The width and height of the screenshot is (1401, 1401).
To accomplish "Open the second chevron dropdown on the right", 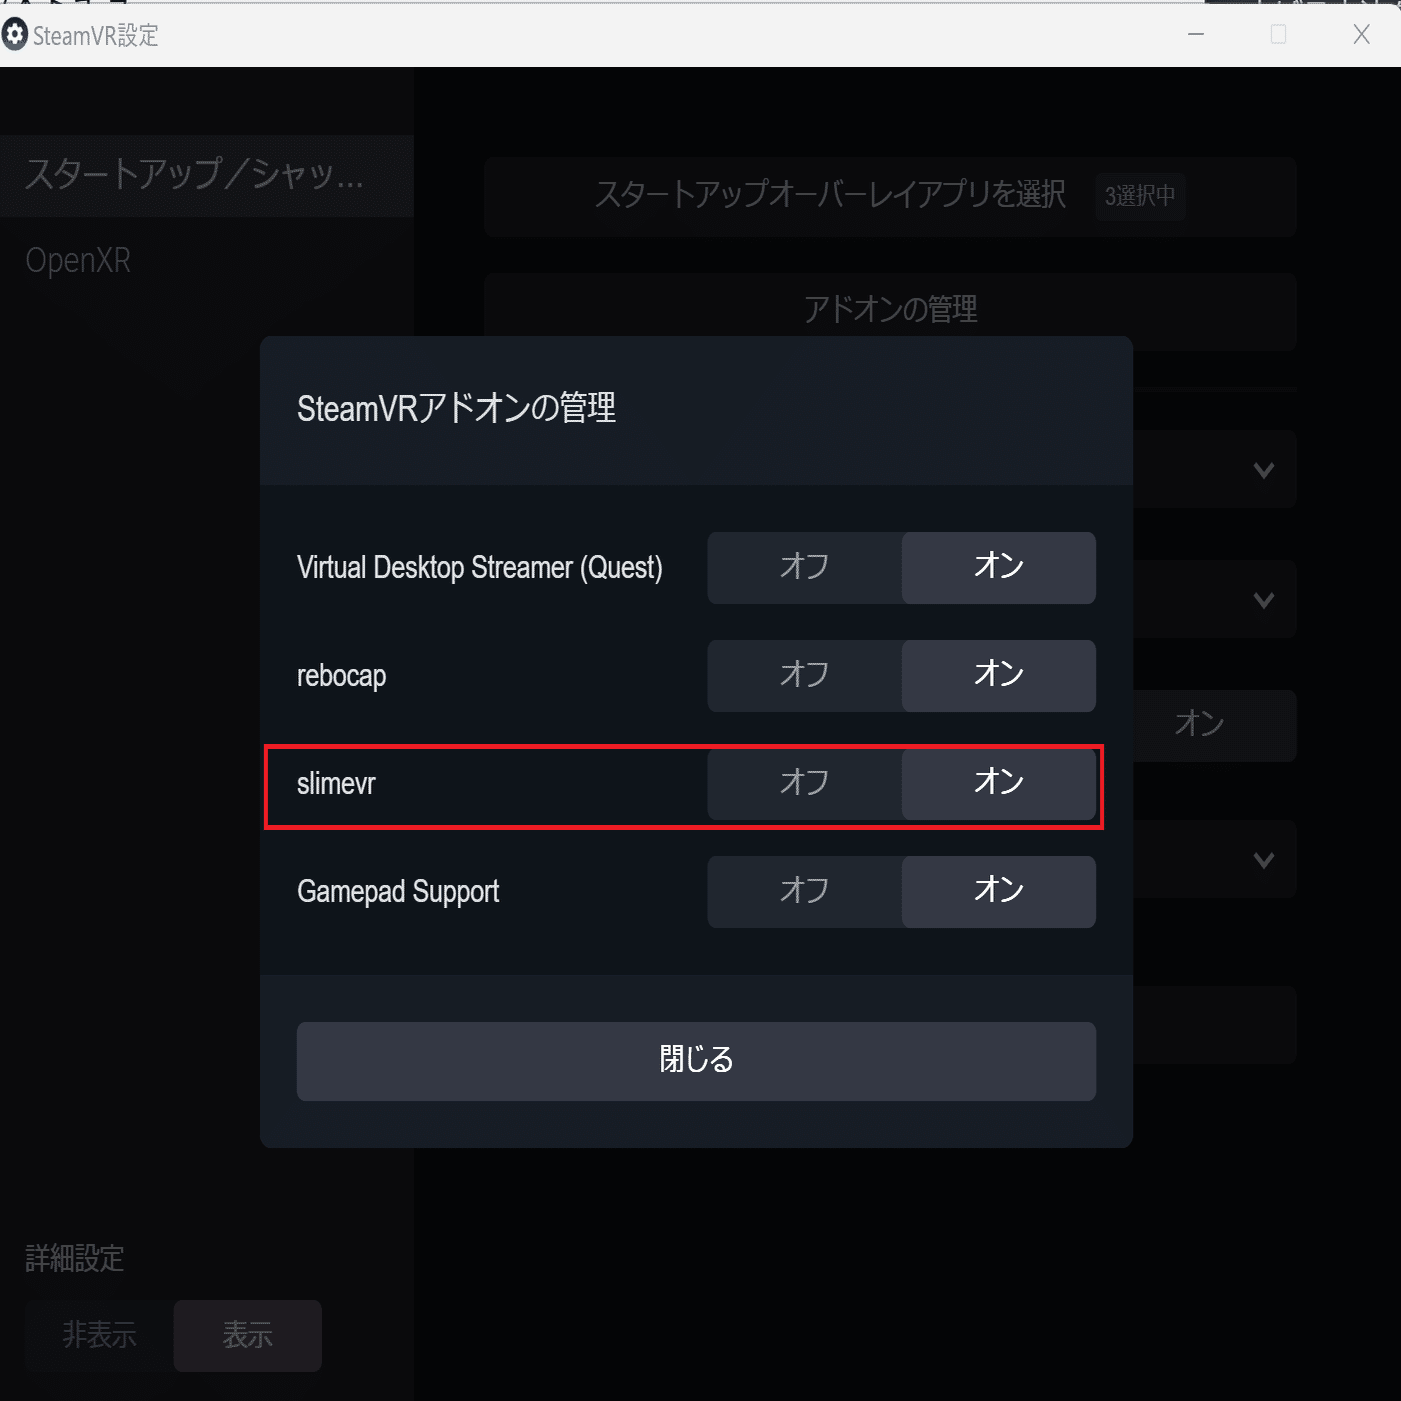I will pos(1263,599).
